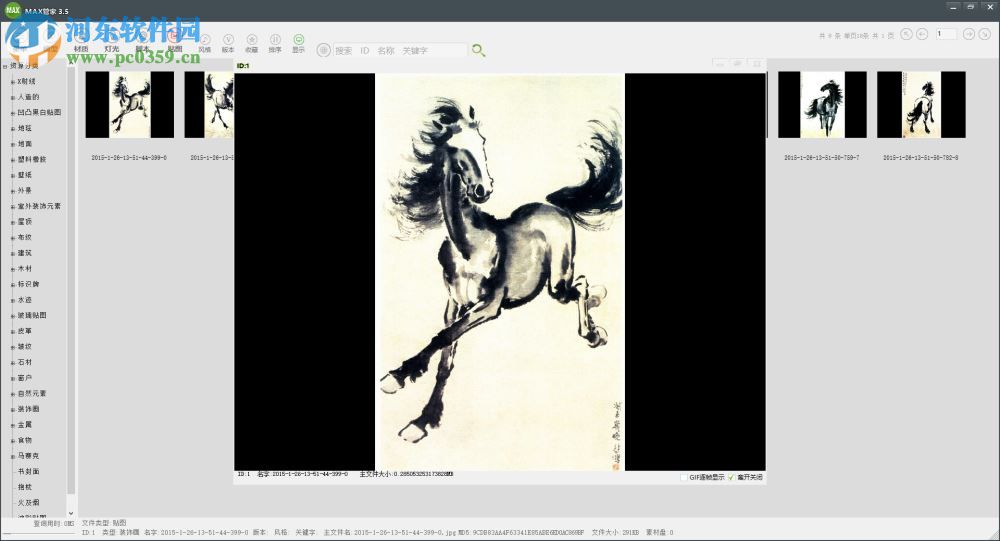Image resolution: width=1000 pixels, height=541 pixels.
Task: Open thumbnail 2015-1-26-13-51-56-782-8
Action: [921, 105]
